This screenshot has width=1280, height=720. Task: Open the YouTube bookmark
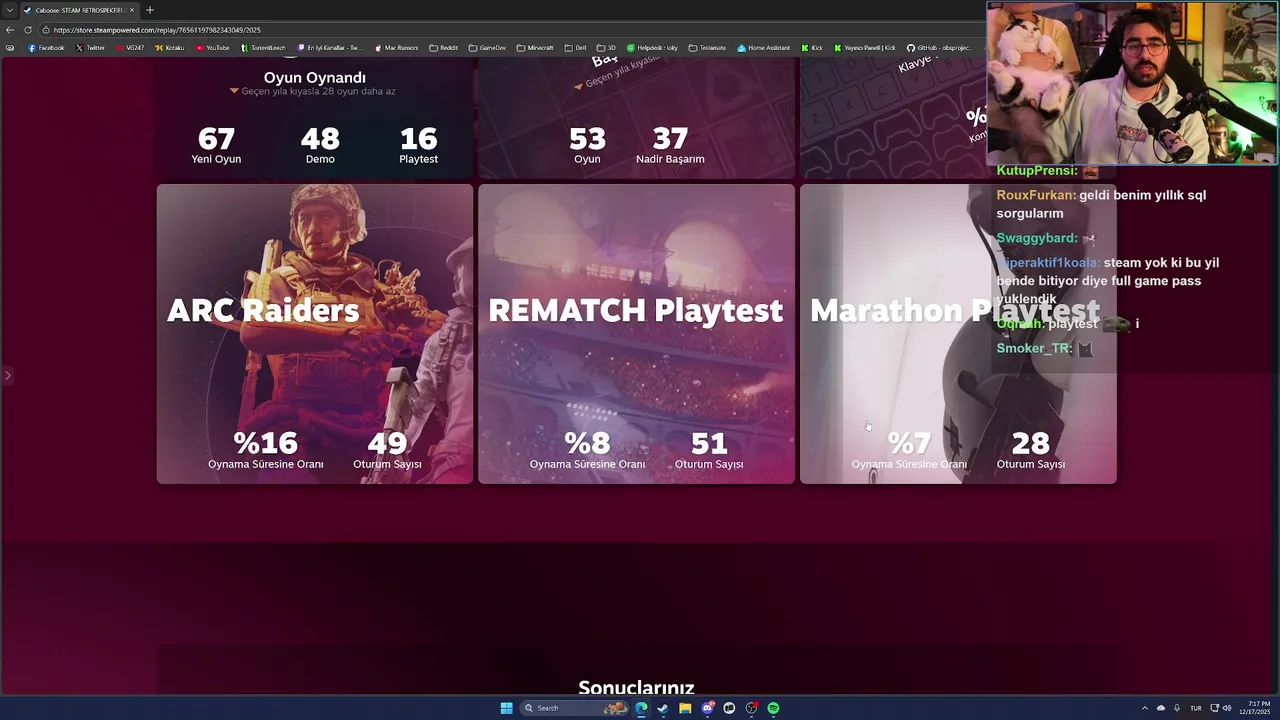[212, 48]
